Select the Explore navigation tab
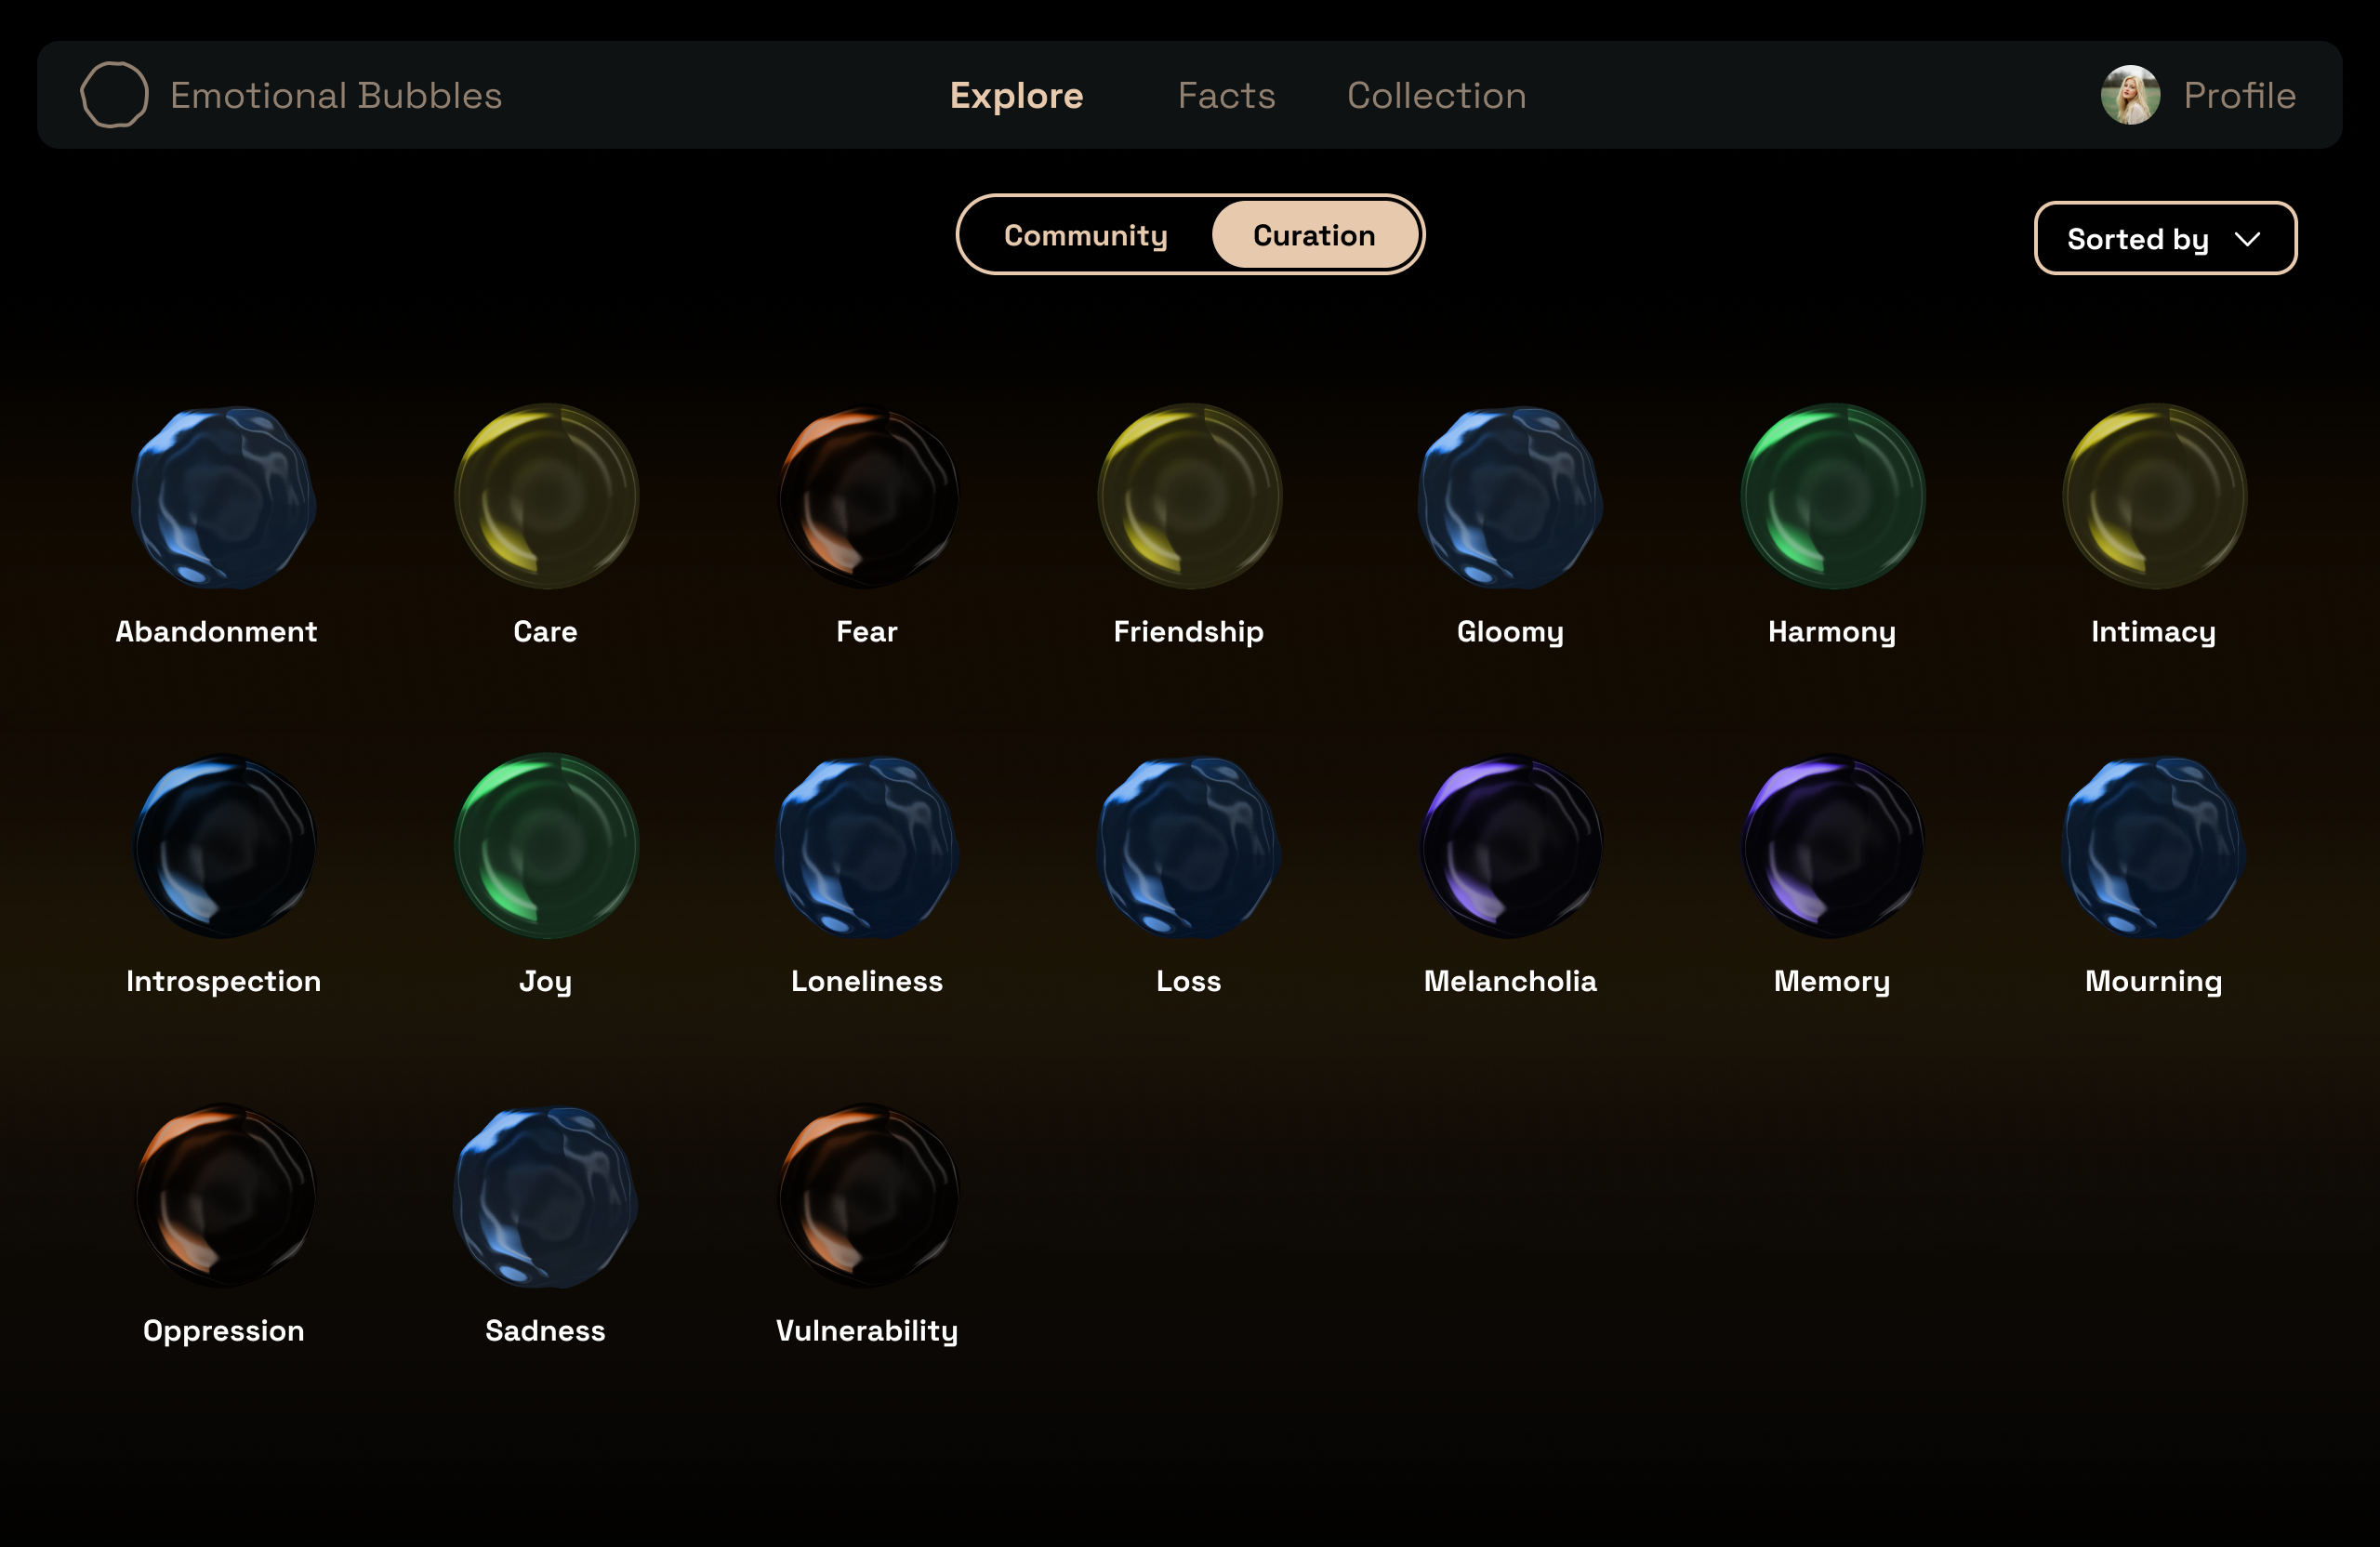Screen dimensions: 2380x1547 click(1016, 96)
